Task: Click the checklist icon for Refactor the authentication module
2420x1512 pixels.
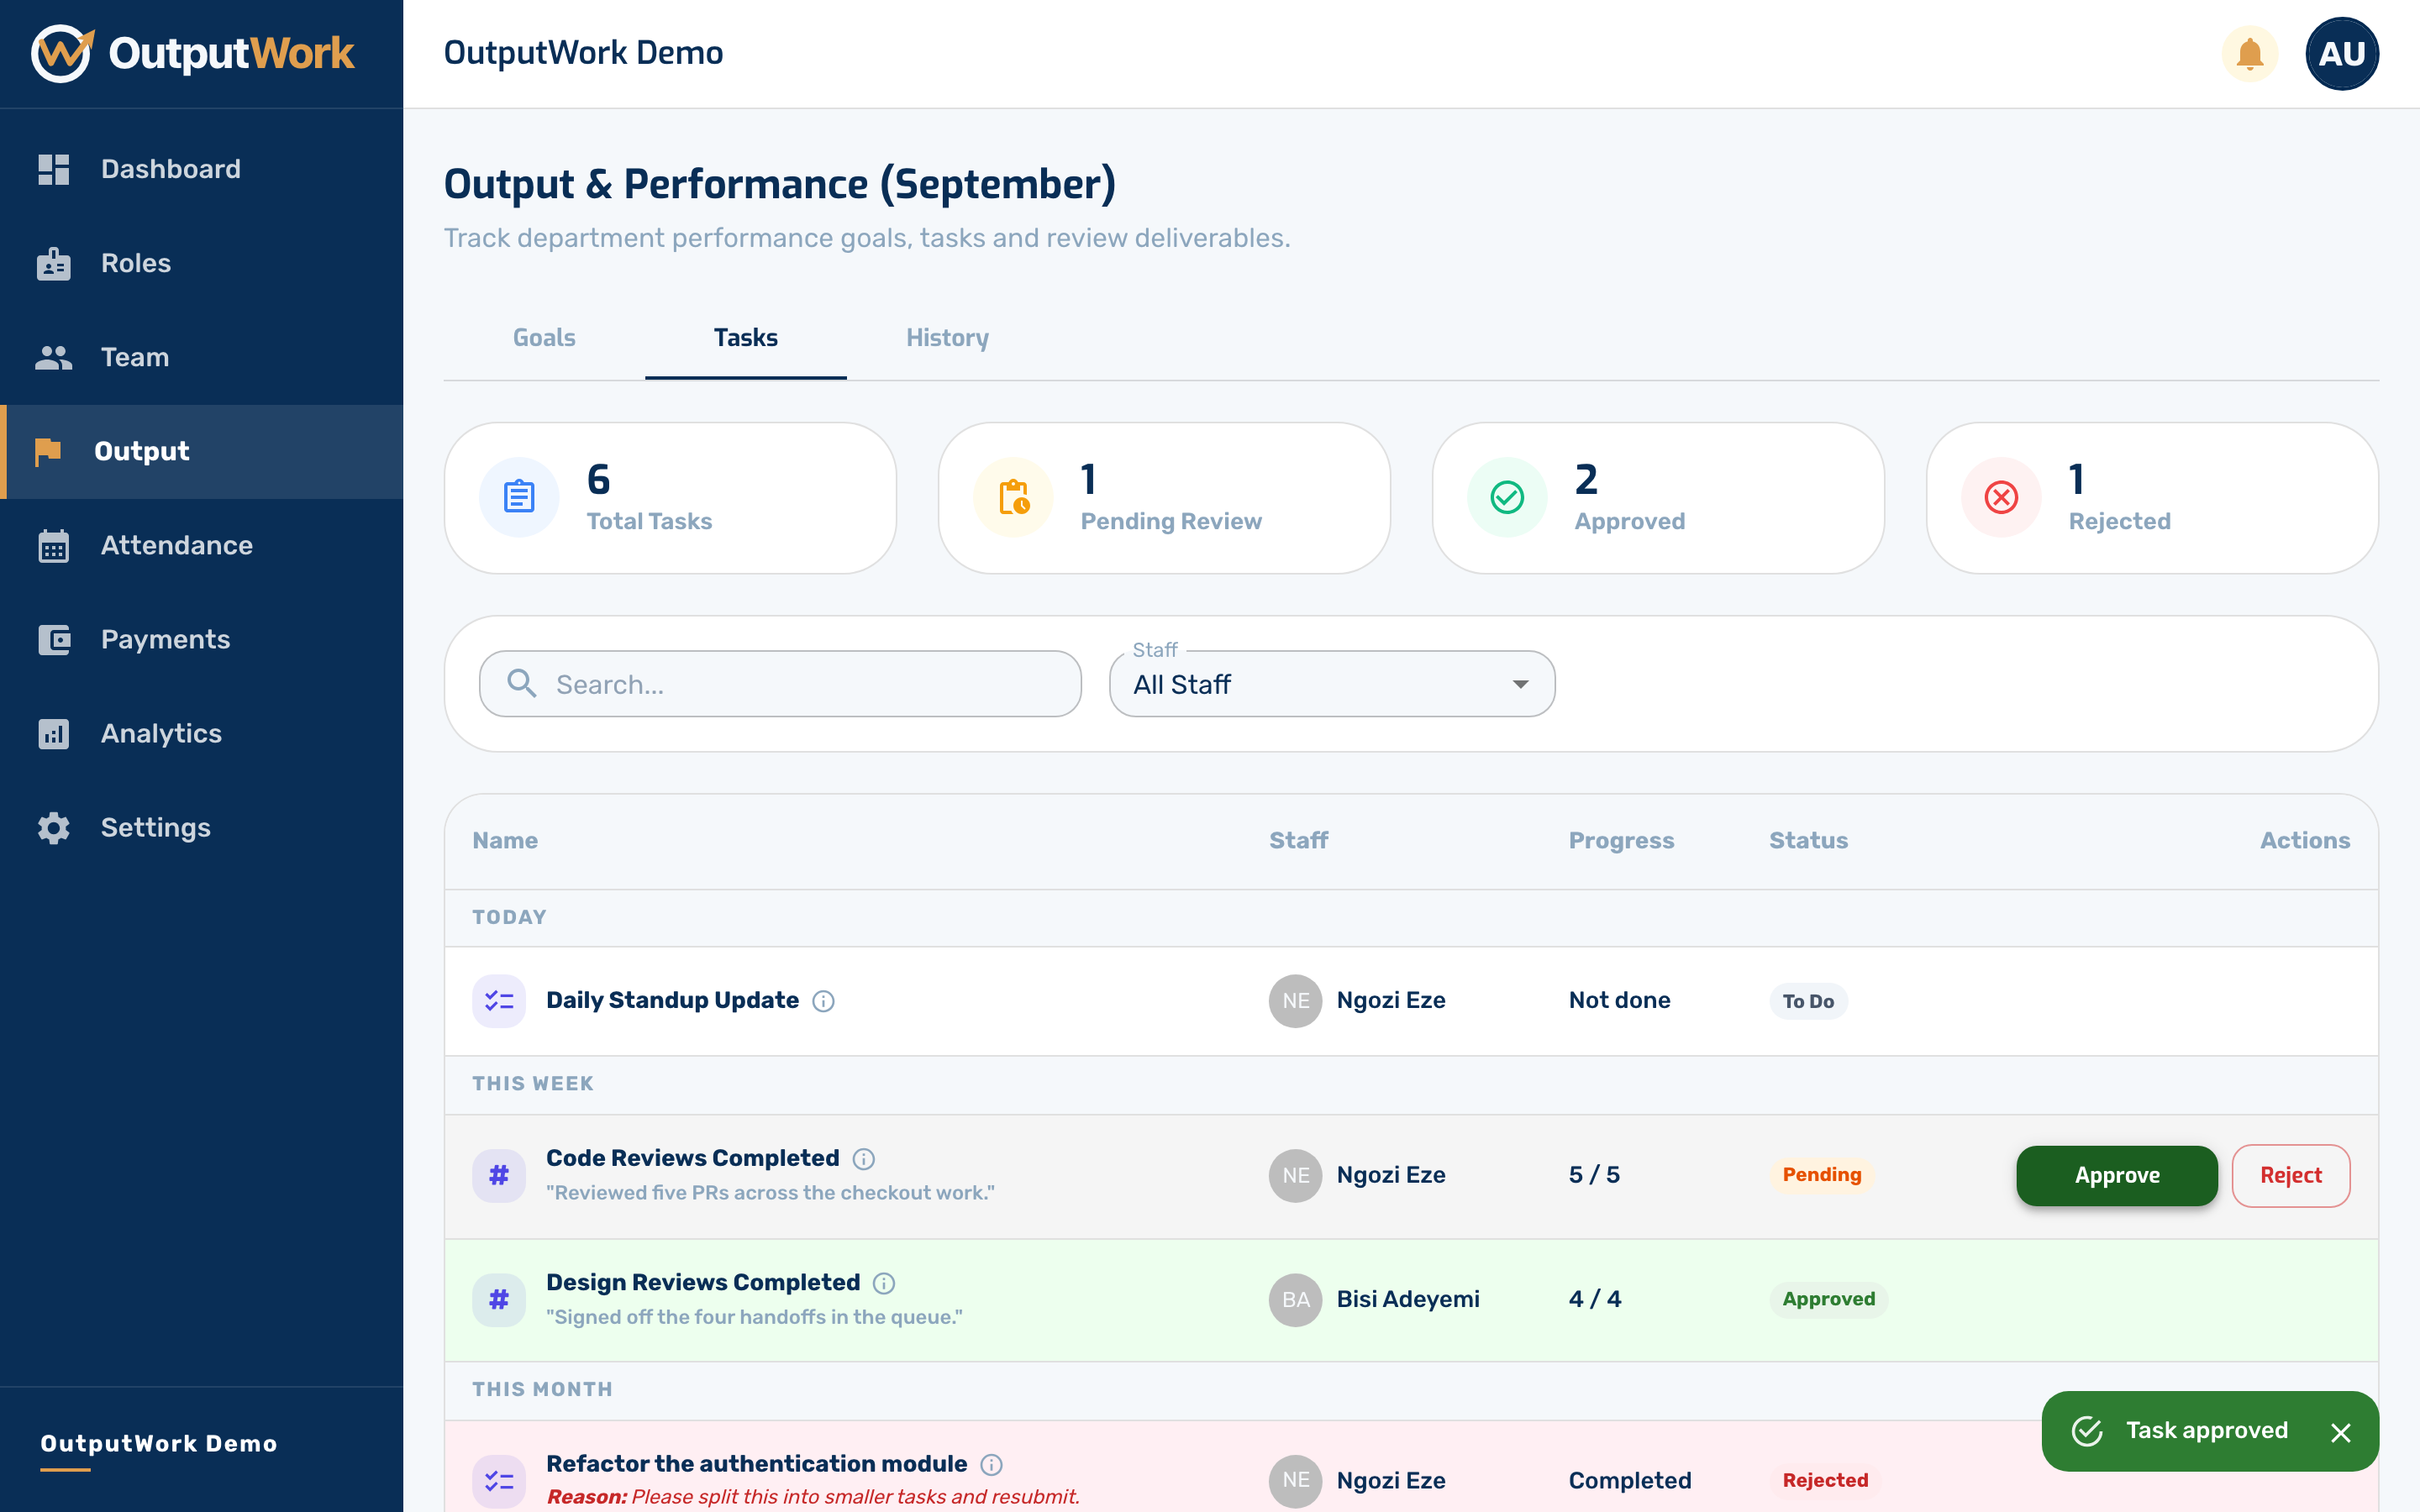Action: pos(499,1481)
